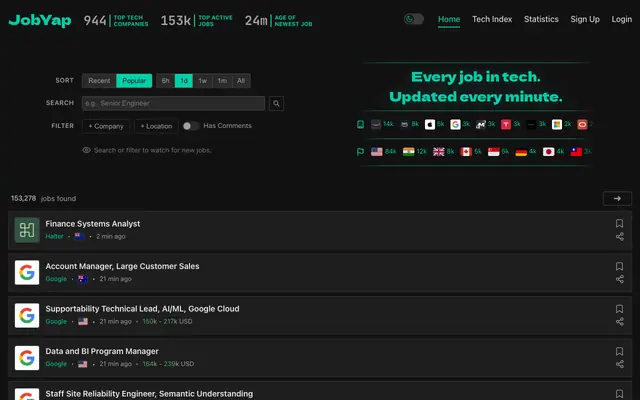The height and width of the screenshot is (400, 640).
Task: Click the watch eye icon
Action: tap(86, 150)
